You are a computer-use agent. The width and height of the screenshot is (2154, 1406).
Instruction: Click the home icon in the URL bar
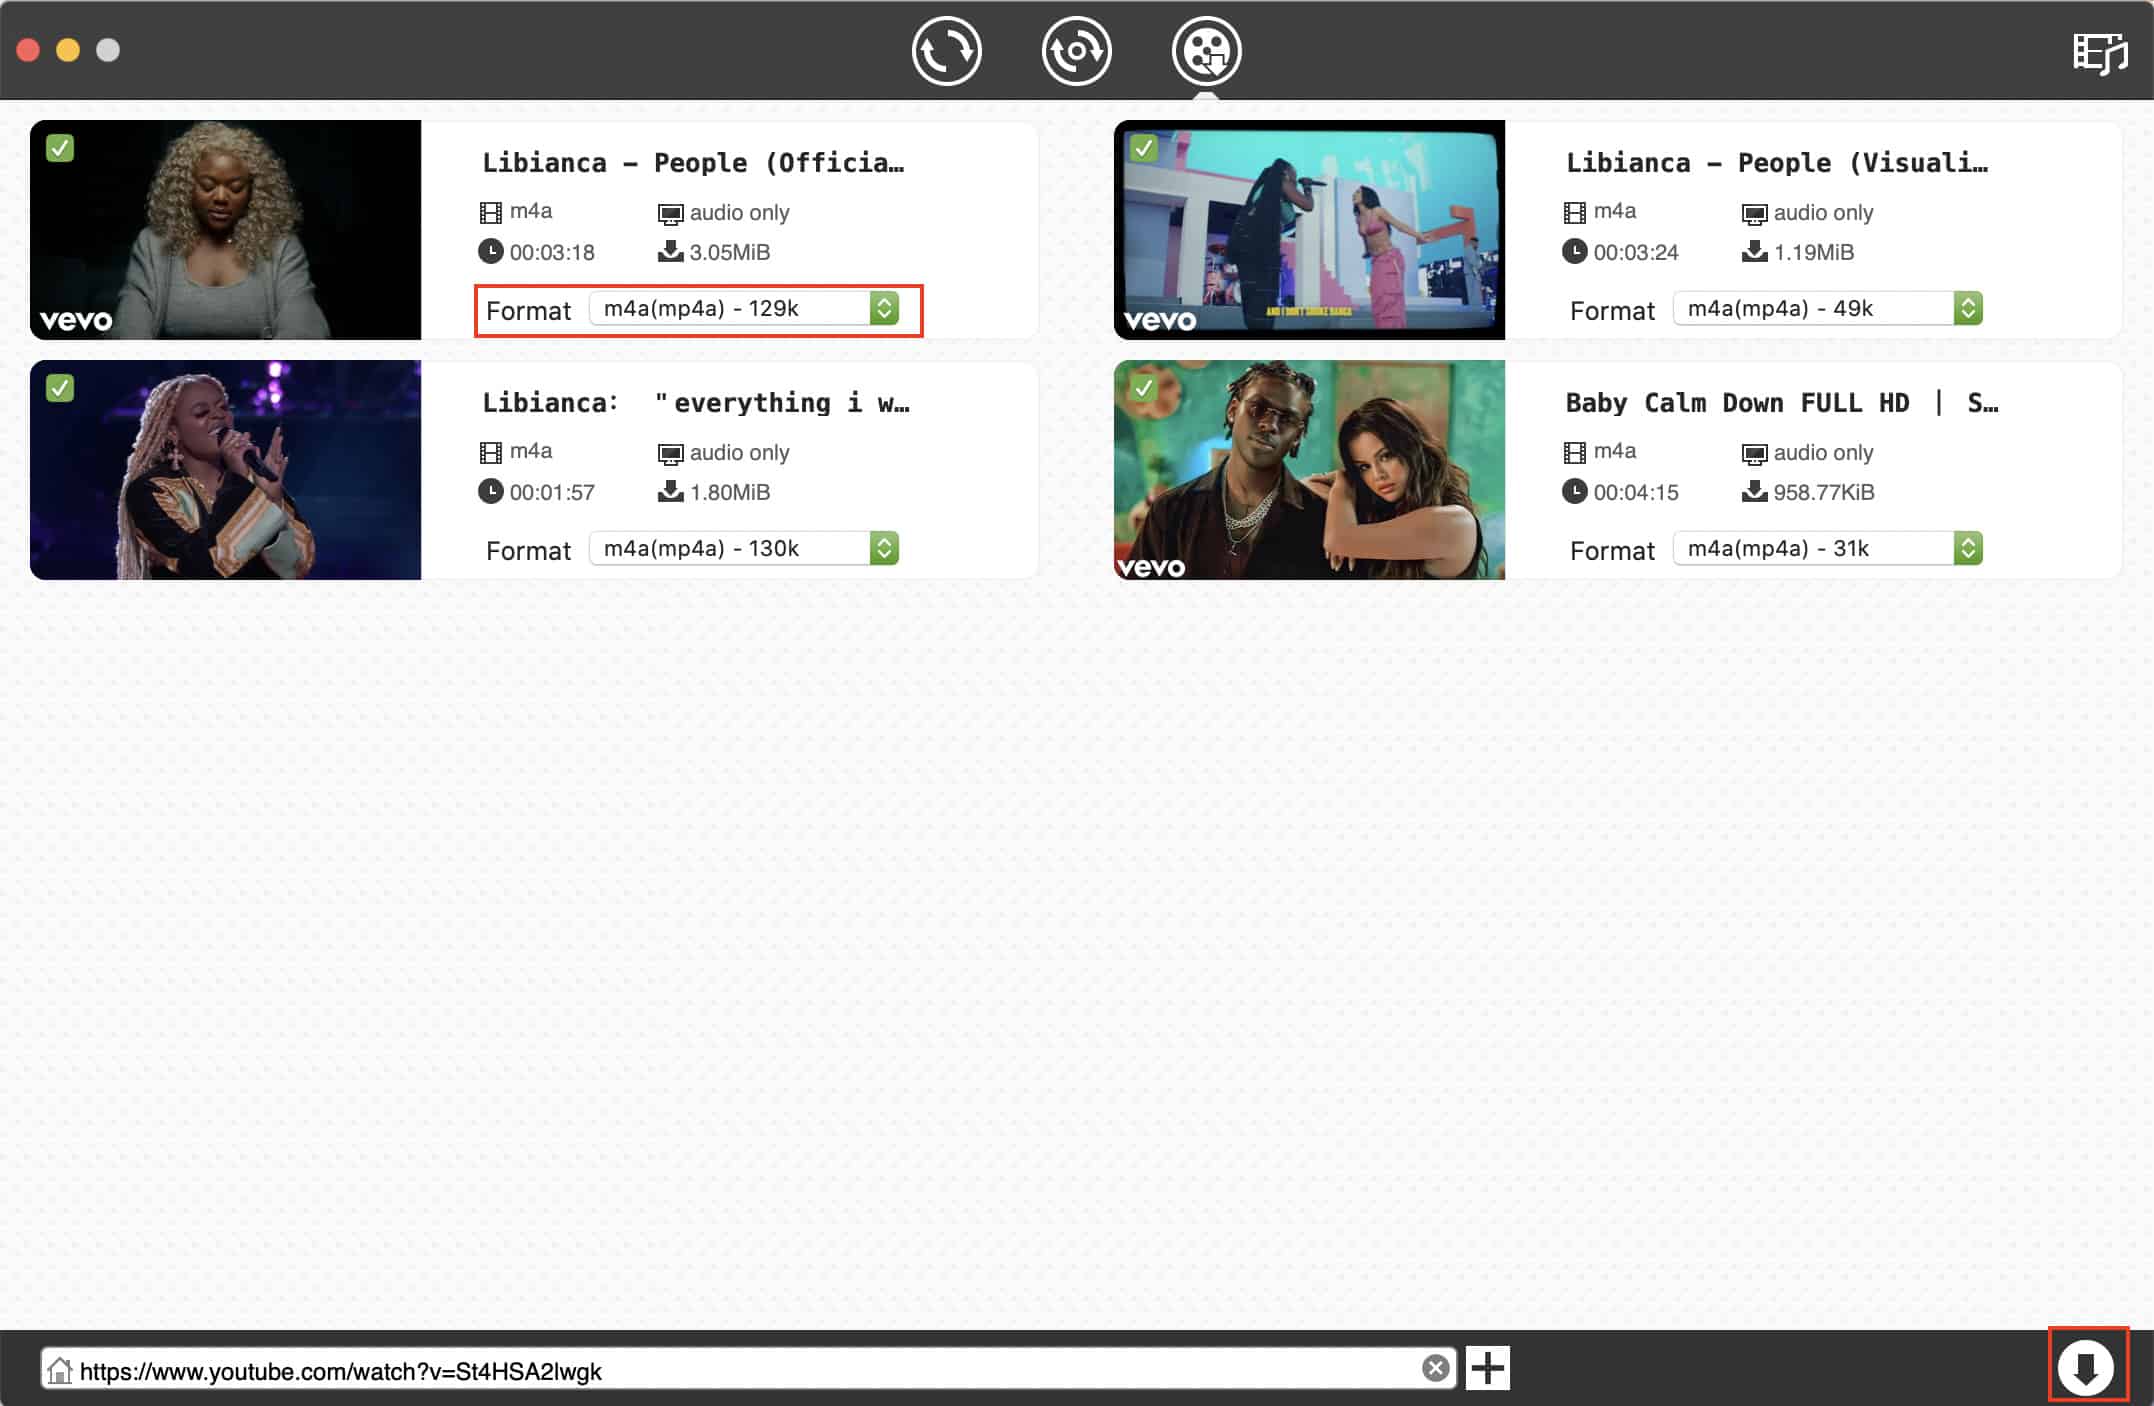60,1370
